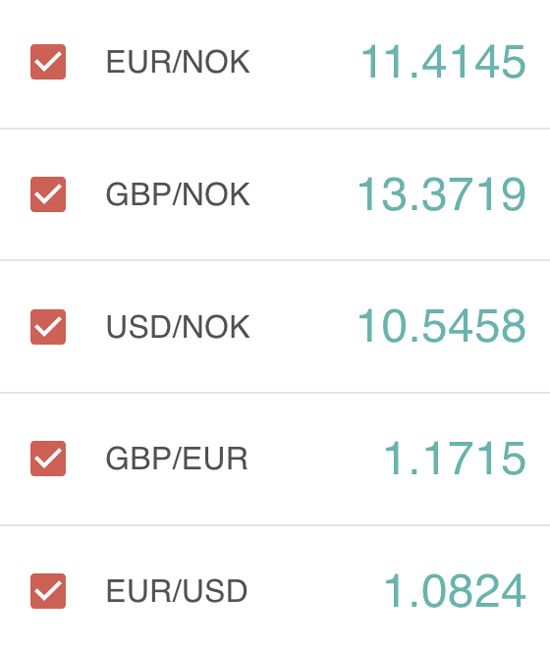Viewport: 550px width, 650px height.
Task: Click the 13.3719 exchange rate value
Action: [x=442, y=194]
